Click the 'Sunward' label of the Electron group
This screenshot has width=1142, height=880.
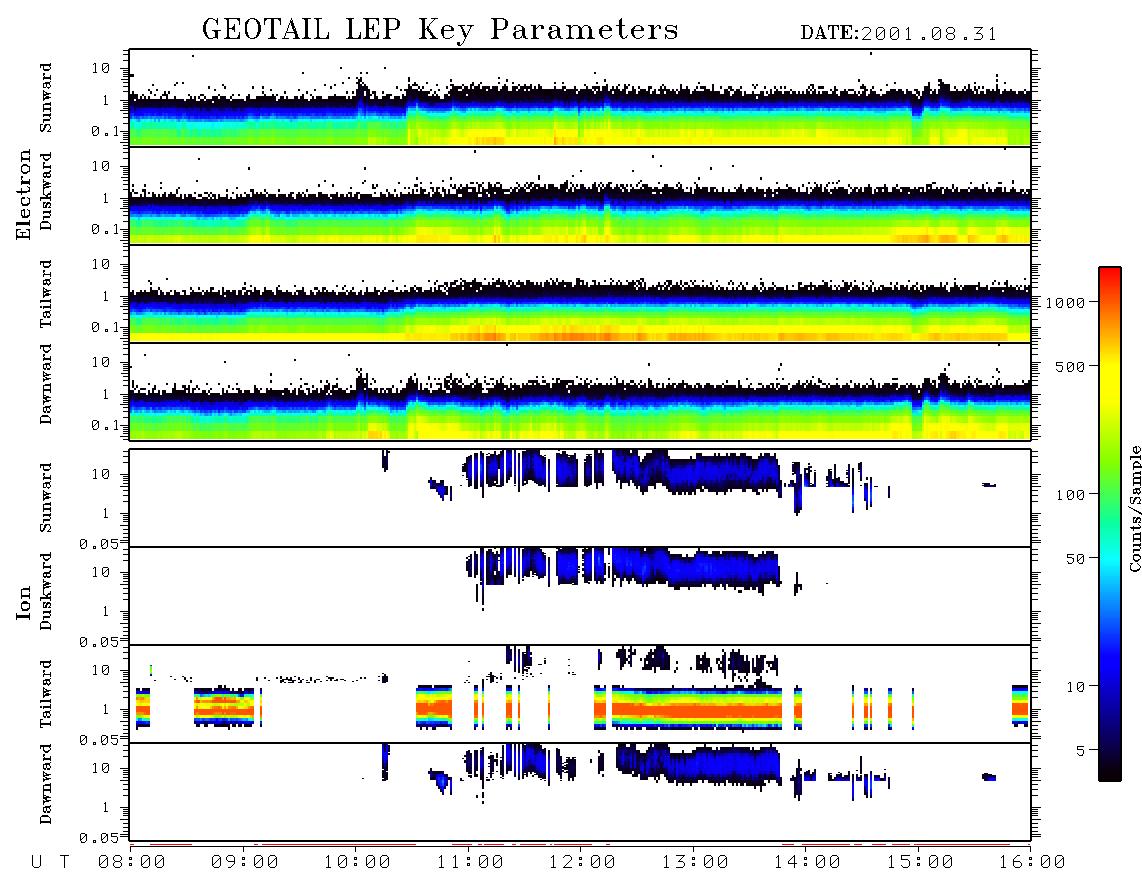(x=46, y=98)
